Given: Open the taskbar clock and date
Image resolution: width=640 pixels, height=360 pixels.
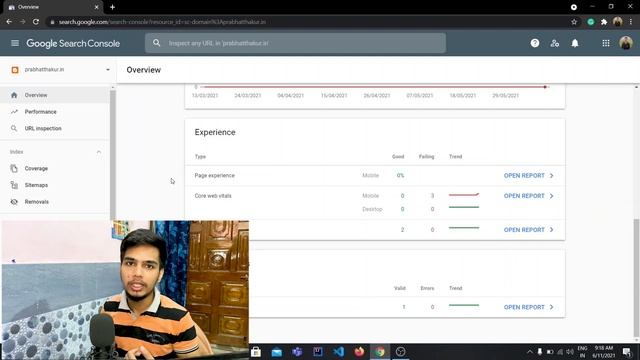Looking at the screenshot, I should point(604,352).
